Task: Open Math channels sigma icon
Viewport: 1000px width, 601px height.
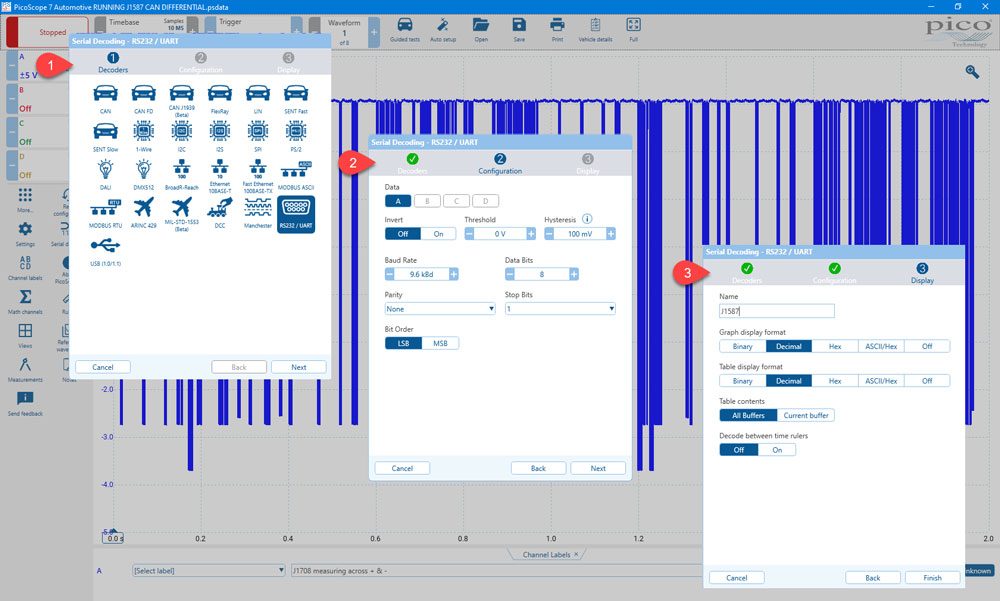Action: (x=25, y=301)
